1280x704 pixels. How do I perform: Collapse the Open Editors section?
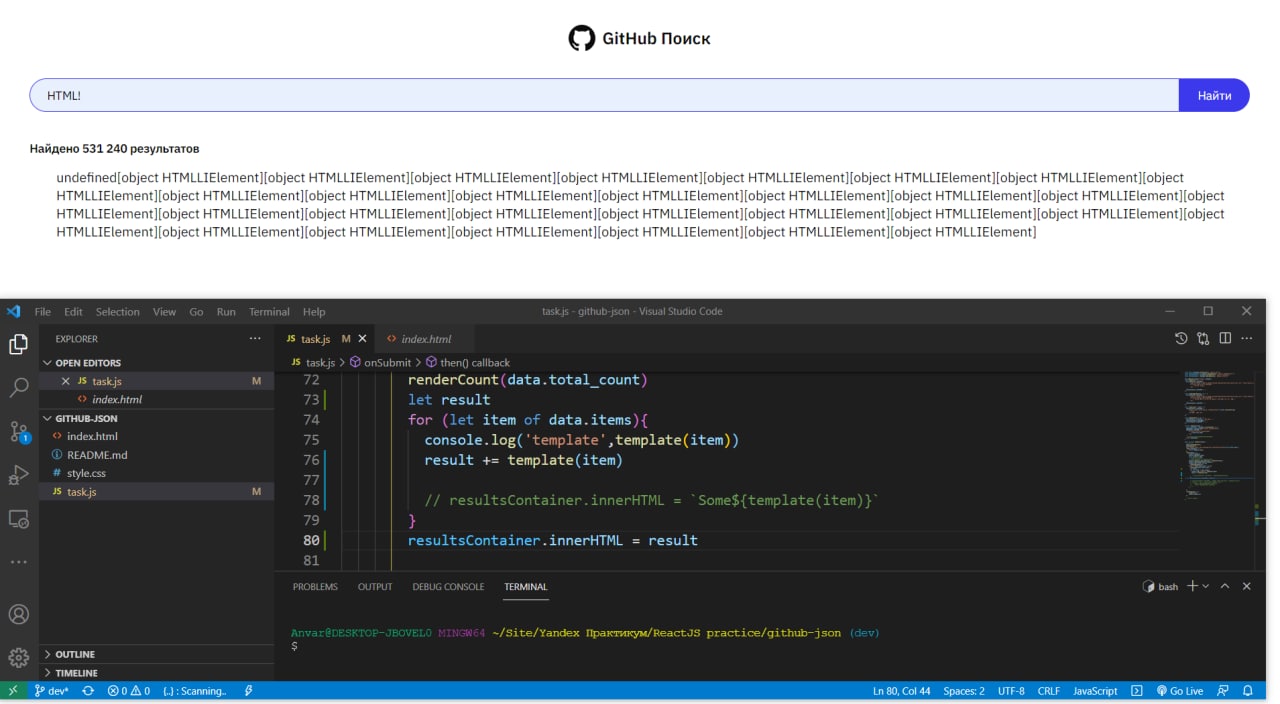pyautogui.click(x=156, y=363)
